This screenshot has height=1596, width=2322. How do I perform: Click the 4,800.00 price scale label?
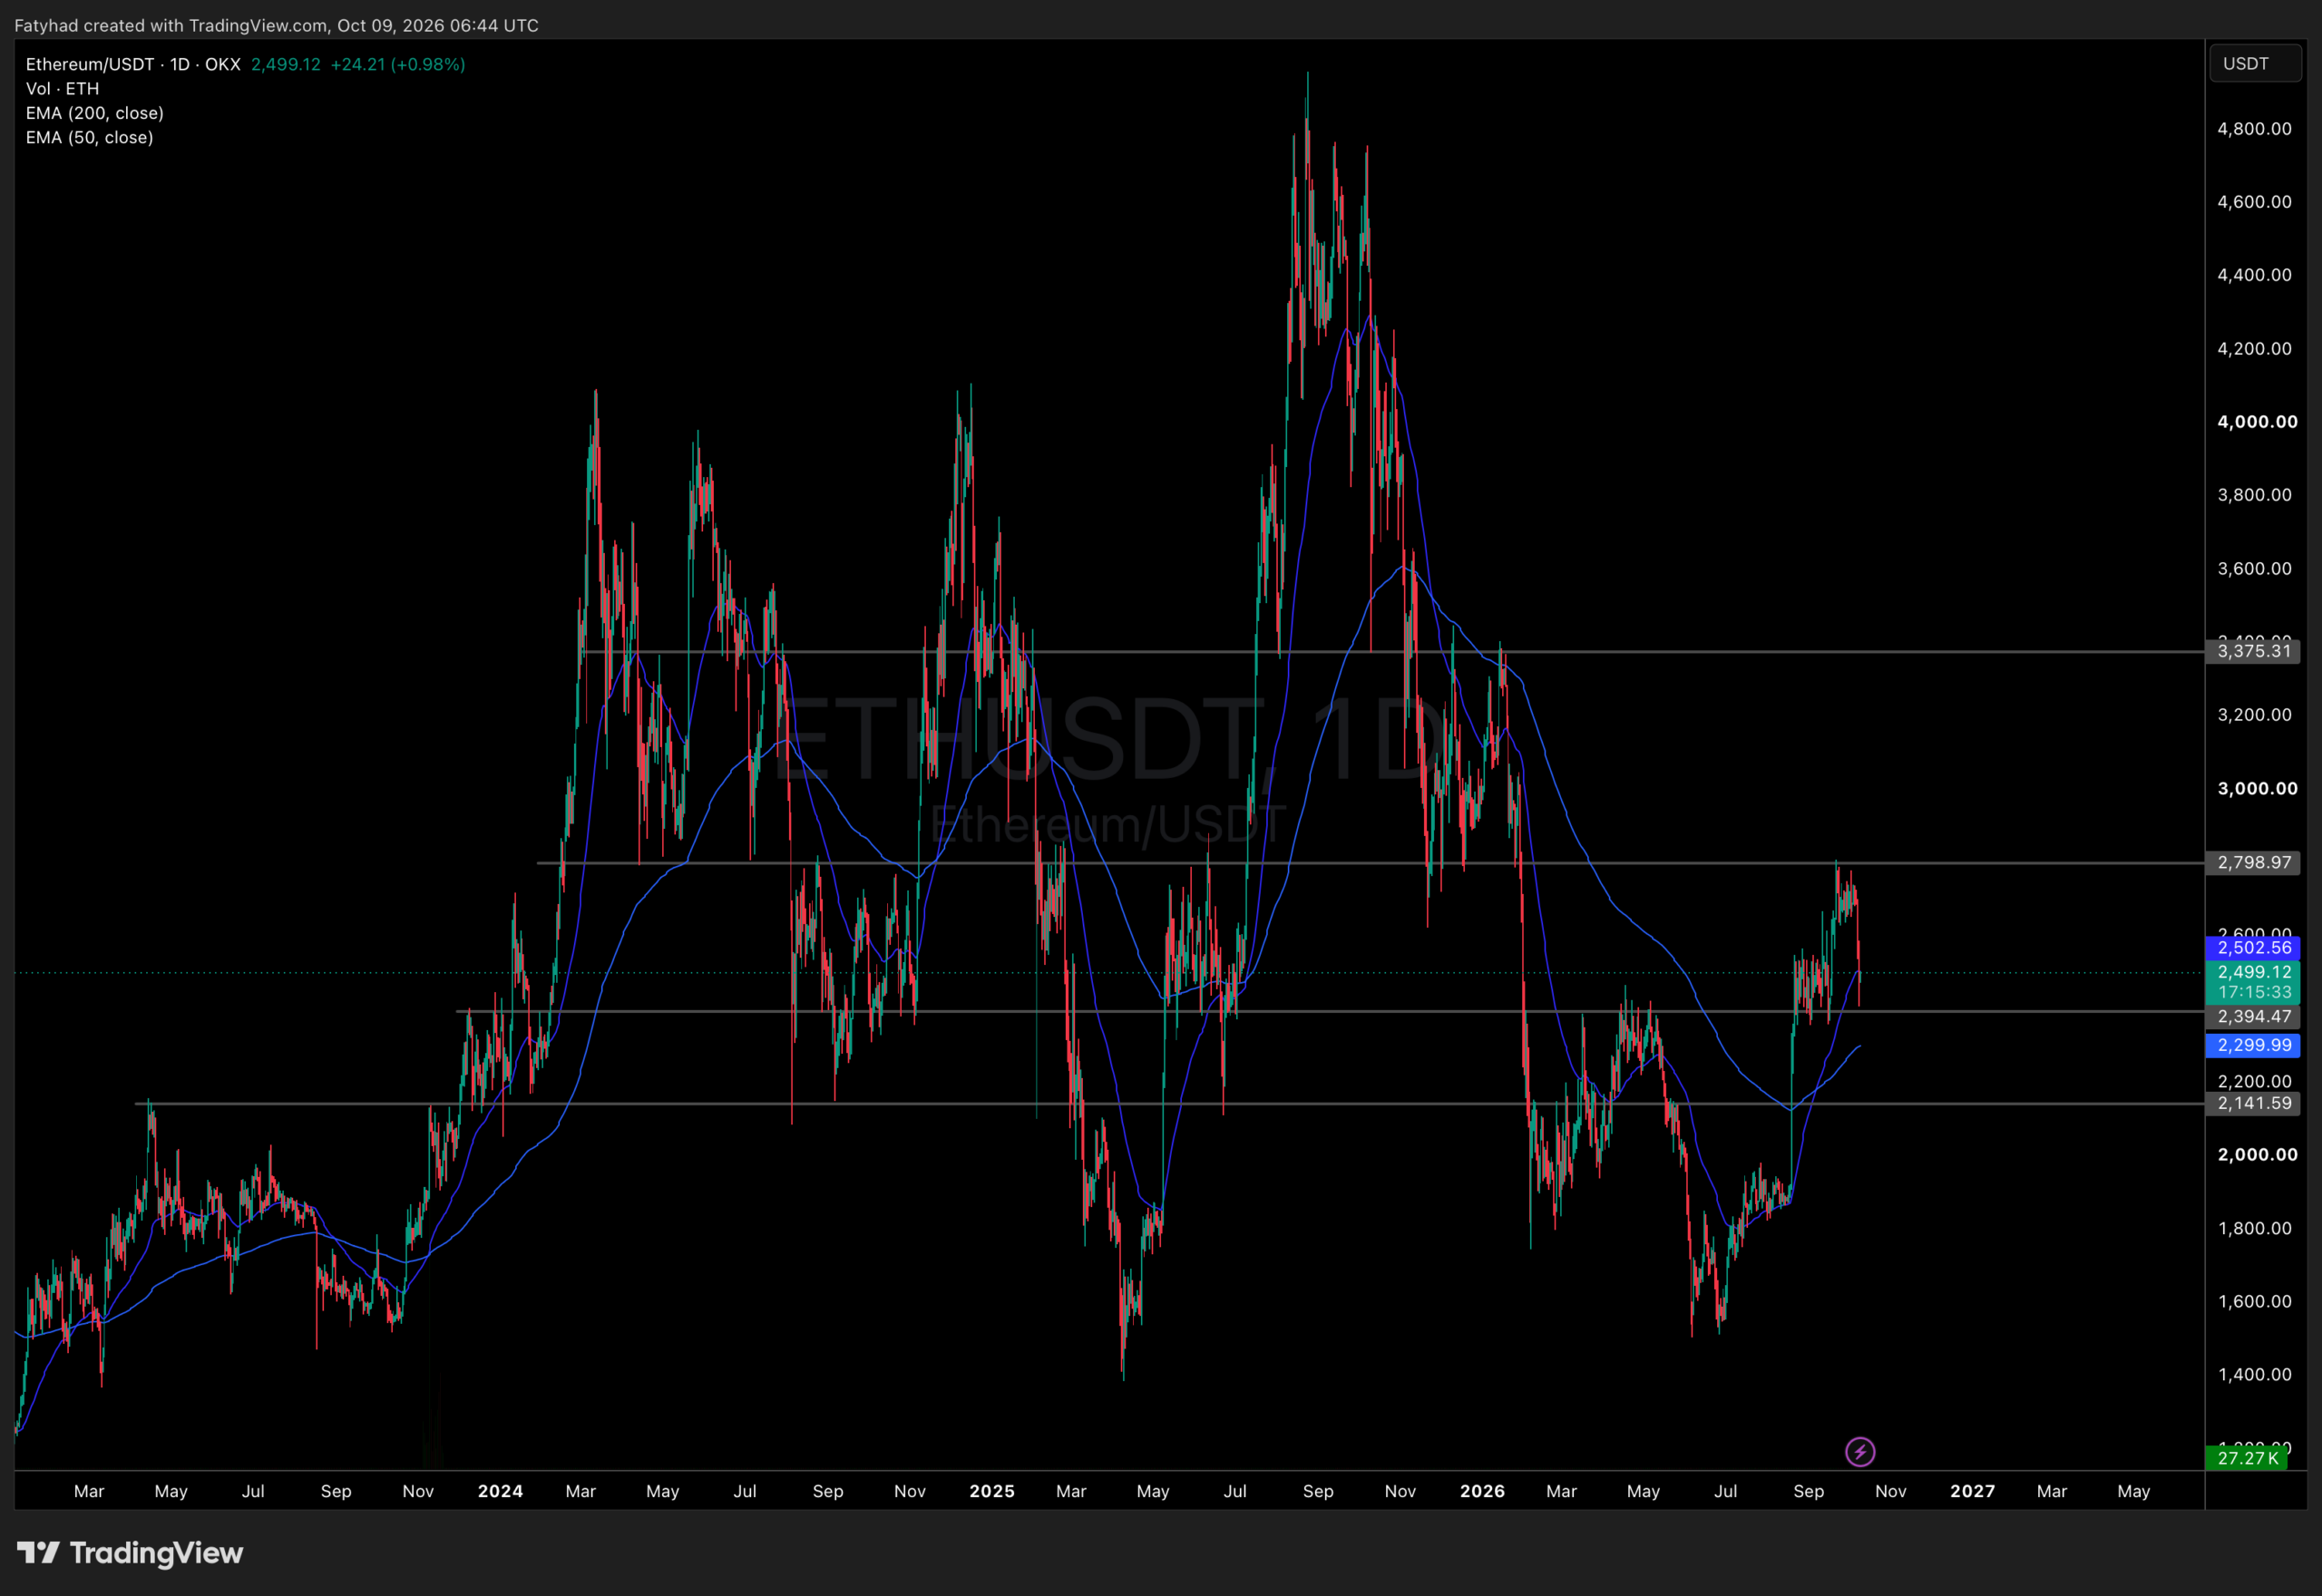point(2254,129)
